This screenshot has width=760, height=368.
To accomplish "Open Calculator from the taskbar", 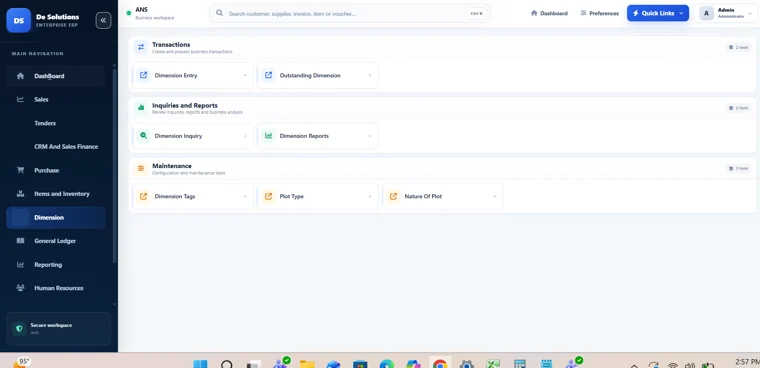I will pyautogui.click(x=520, y=364).
